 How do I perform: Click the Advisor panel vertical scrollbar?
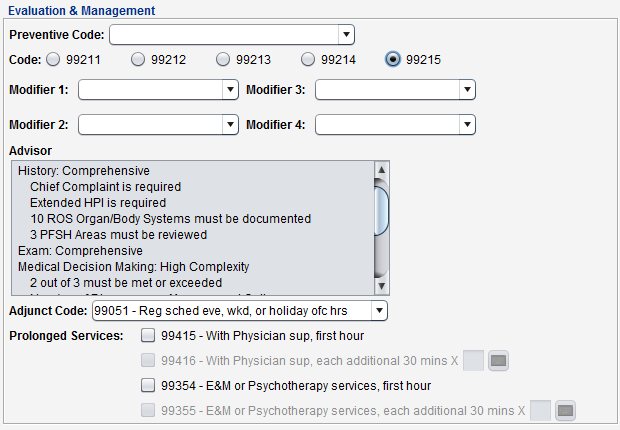(381, 210)
